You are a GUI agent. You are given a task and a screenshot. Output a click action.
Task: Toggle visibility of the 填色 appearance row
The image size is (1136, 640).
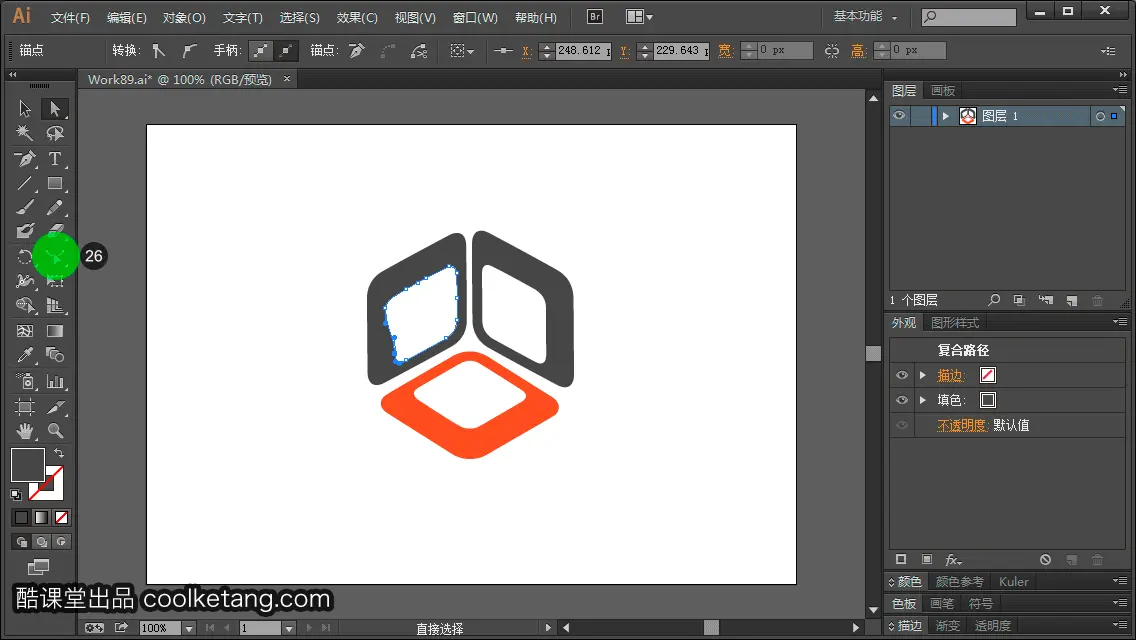click(x=902, y=400)
